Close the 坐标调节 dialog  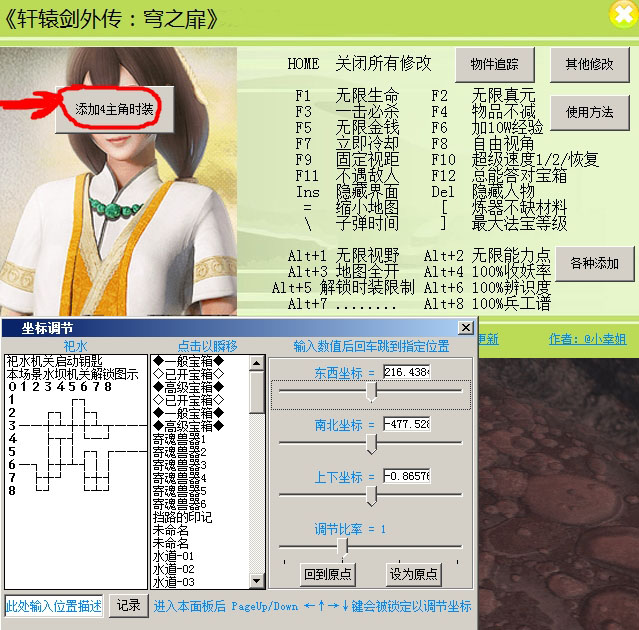coord(466,328)
